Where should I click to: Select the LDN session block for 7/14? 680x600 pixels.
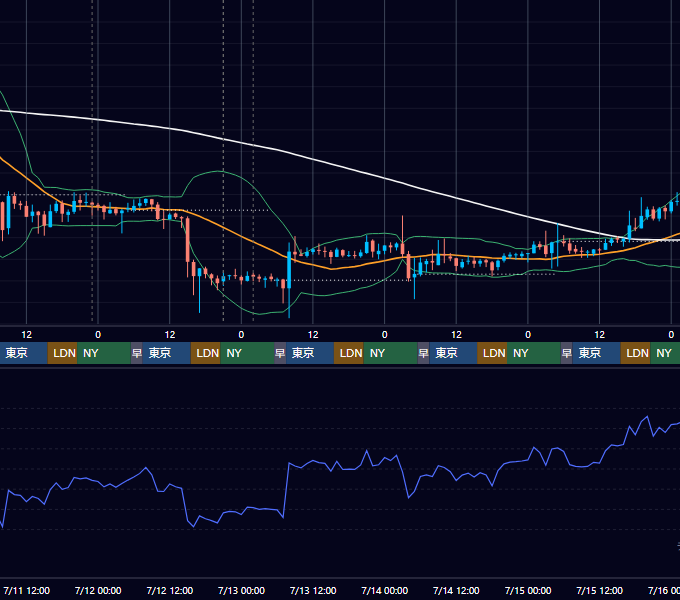point(492,353)
